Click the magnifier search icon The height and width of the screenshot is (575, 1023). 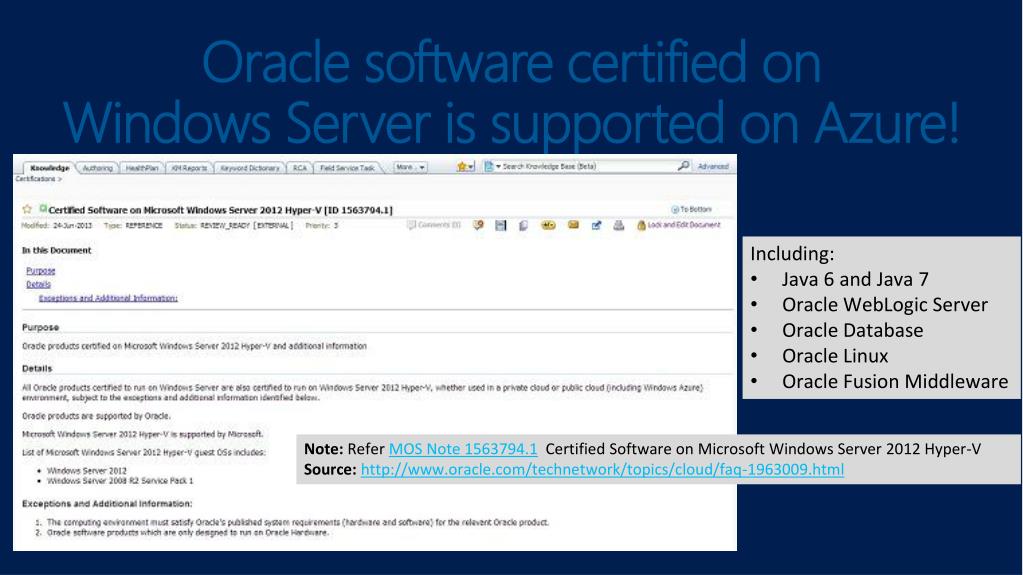tap(682, 166)
